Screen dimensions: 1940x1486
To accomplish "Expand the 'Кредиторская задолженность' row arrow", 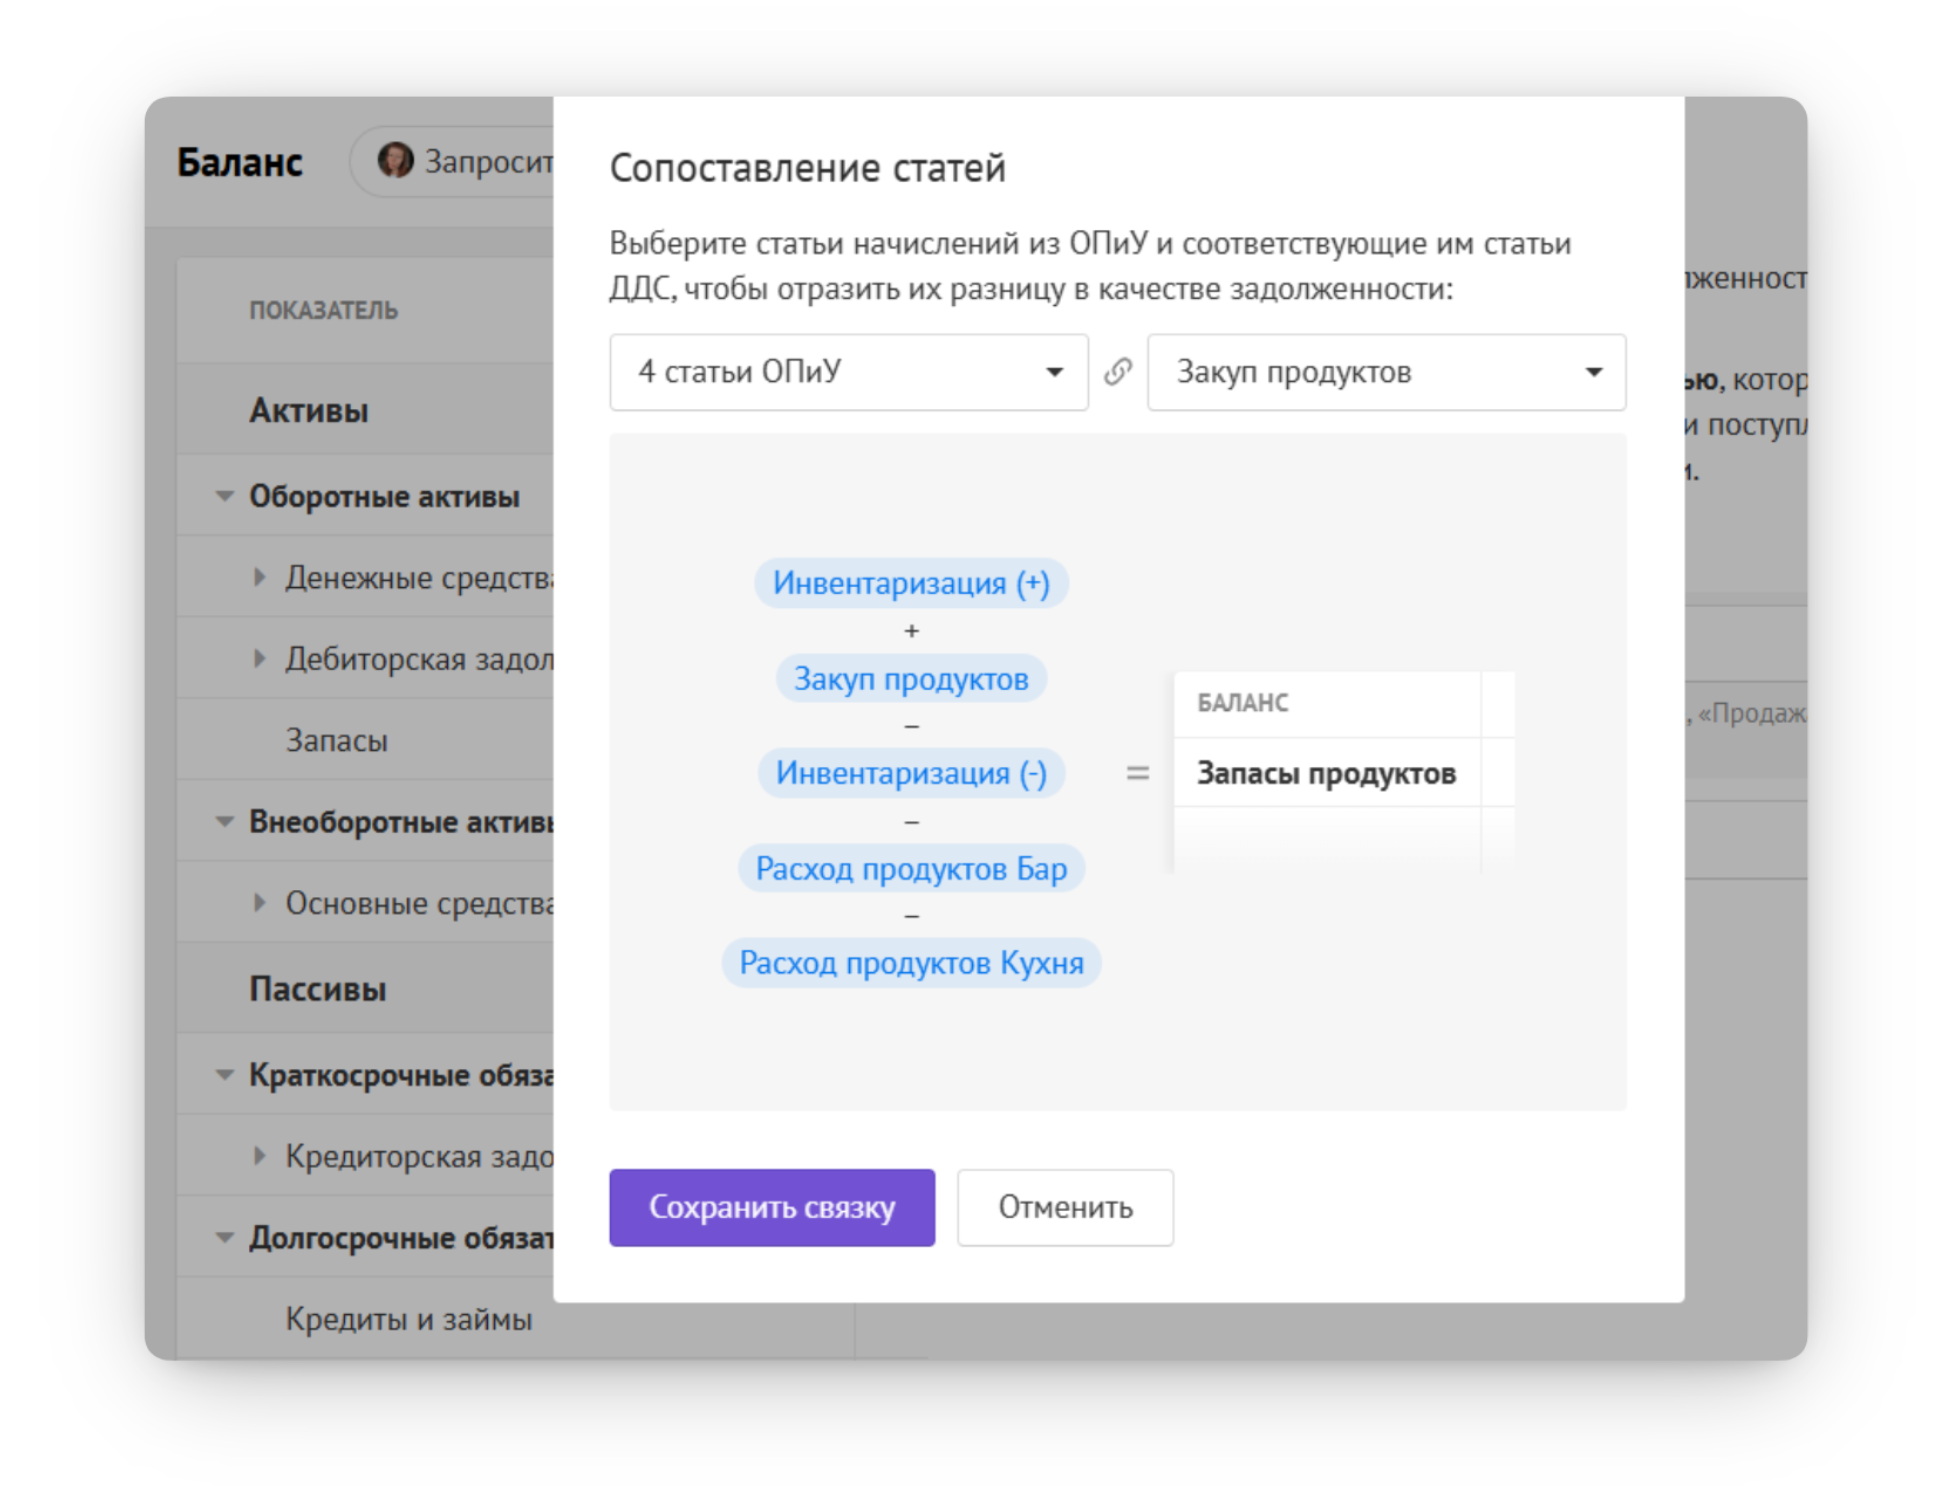I will (x=260, y=1156).
